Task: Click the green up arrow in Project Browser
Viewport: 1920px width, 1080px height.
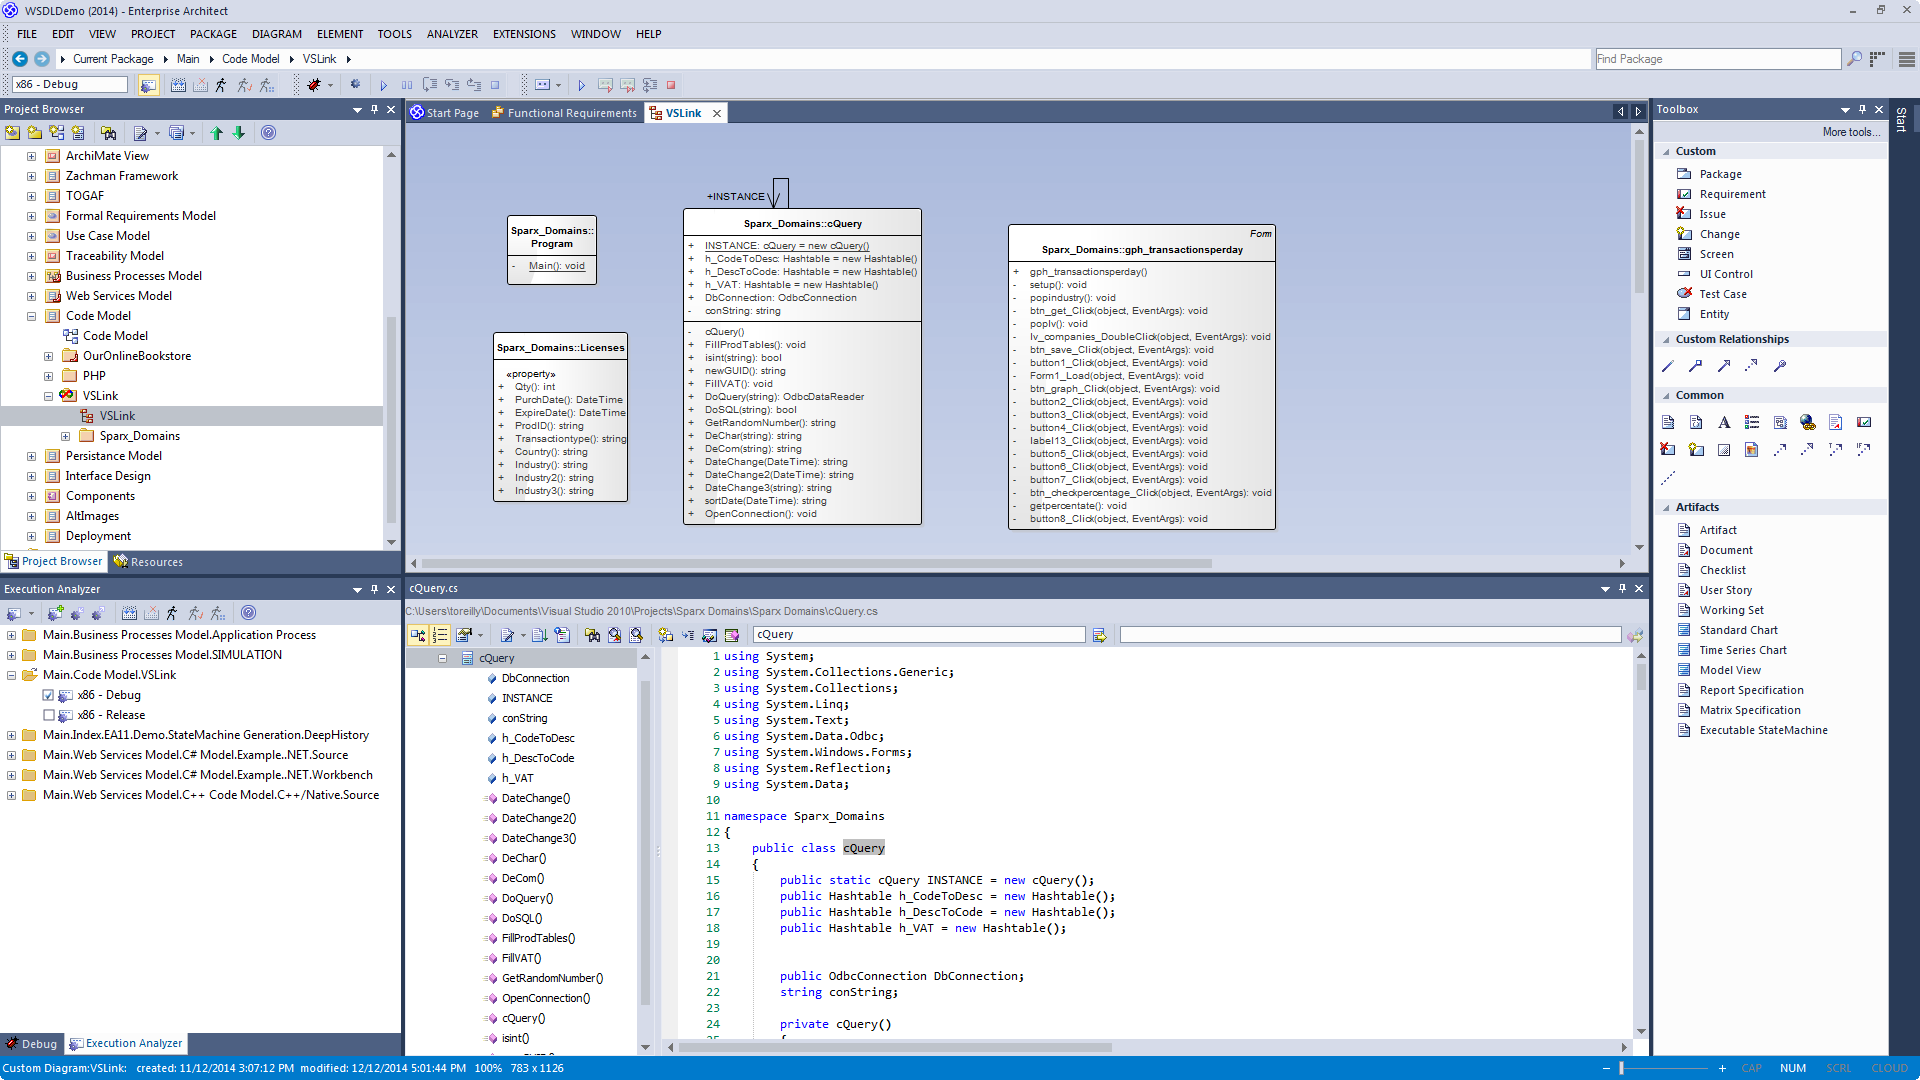Action: (x=216, y=133)
